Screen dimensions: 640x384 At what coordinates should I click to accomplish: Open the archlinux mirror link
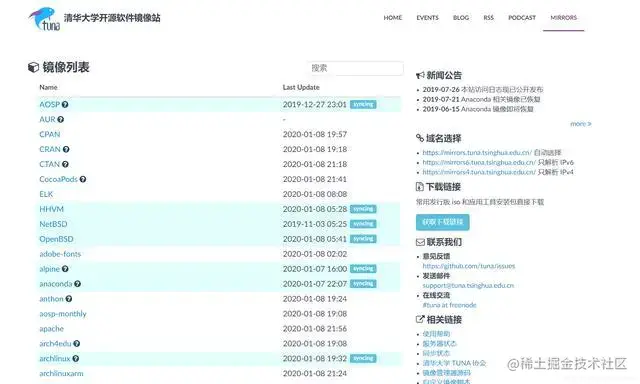[55, 358]
